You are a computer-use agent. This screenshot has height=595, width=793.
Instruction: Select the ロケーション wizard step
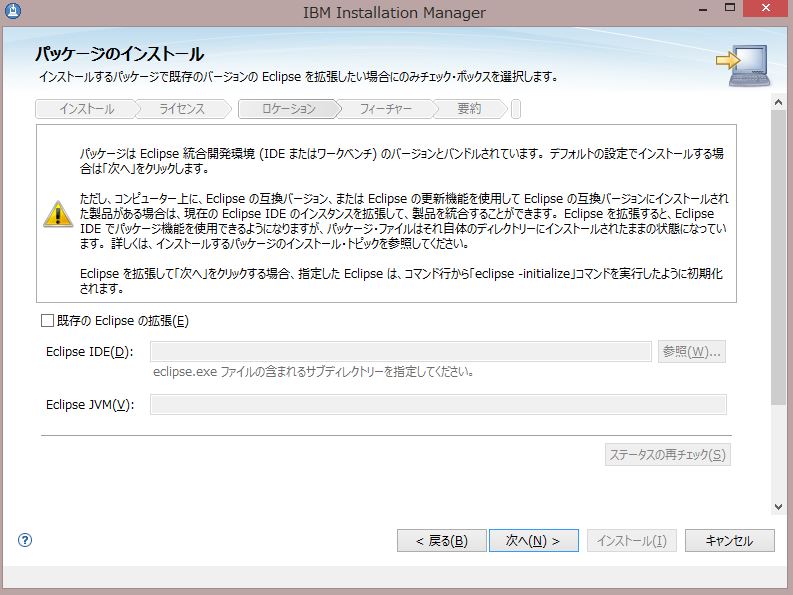289,109
